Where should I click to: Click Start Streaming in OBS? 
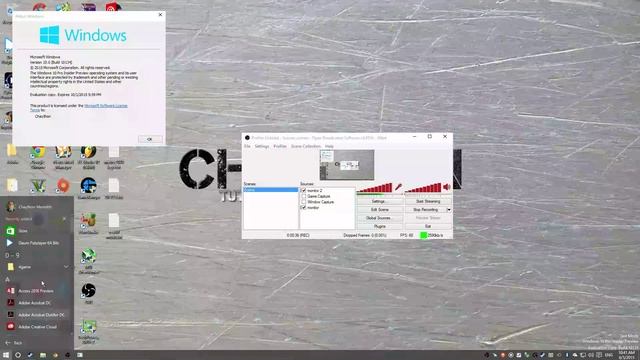428,202
